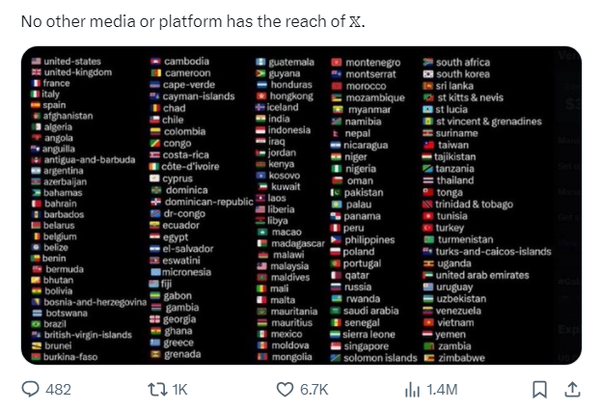Click the 6.7K likes count
This screenshot has width=600, height=411.
coord(314,390)
